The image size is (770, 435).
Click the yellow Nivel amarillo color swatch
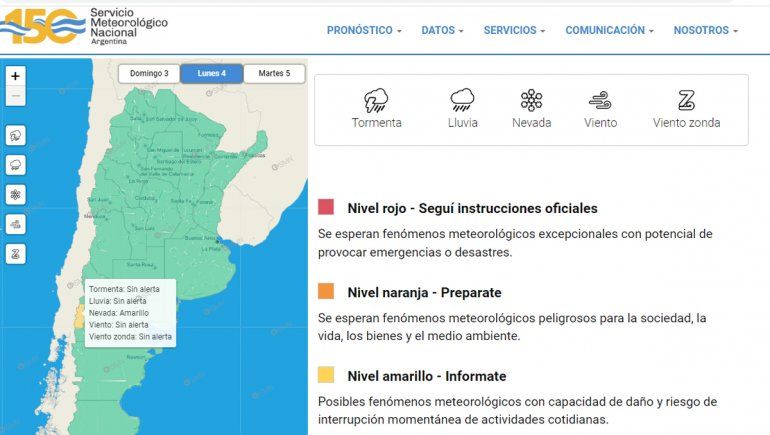pos(326,376)
